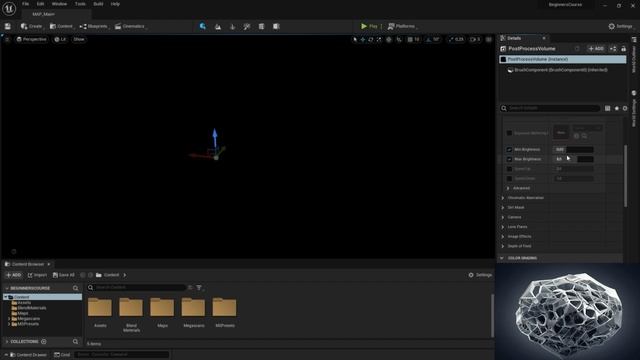
Task: Toggle the Speed Up checkbox
Action: [x=509, y=169]
